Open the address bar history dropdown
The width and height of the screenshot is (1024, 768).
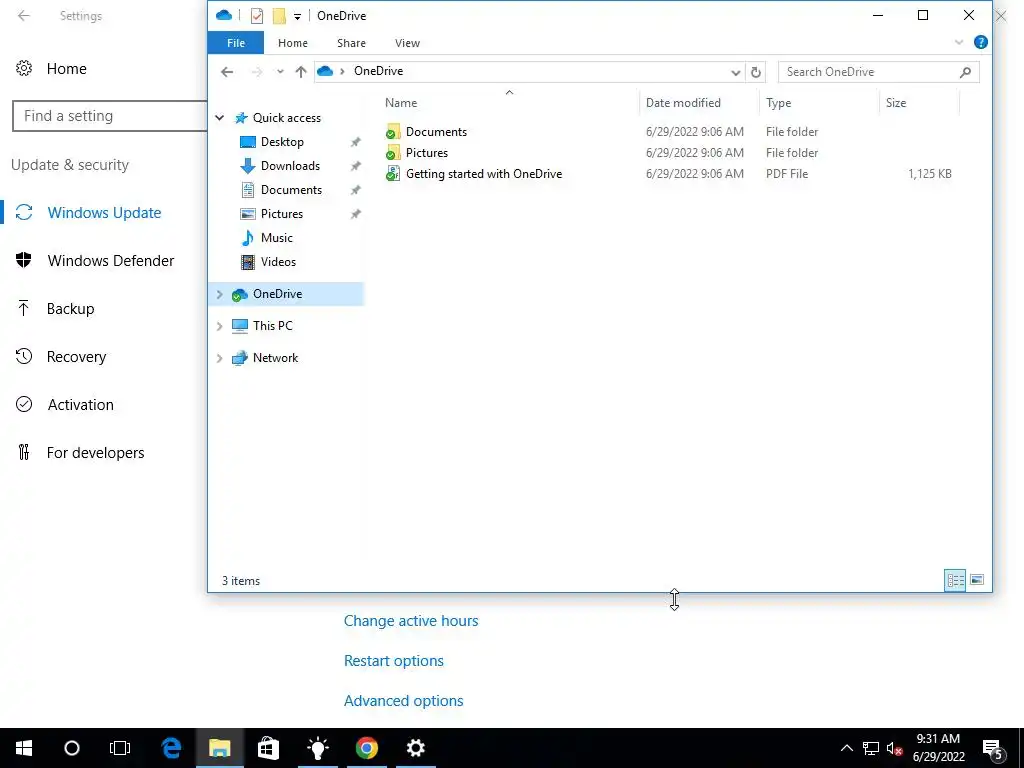[x=735, y=72]
